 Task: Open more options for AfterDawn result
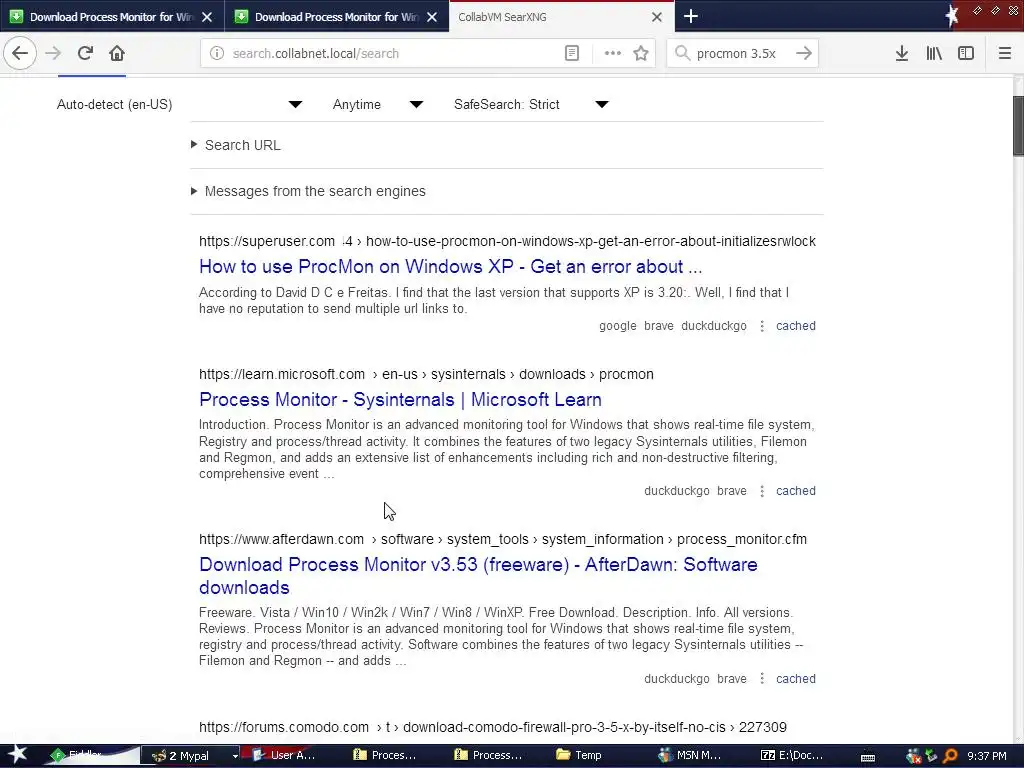[761, 679]
